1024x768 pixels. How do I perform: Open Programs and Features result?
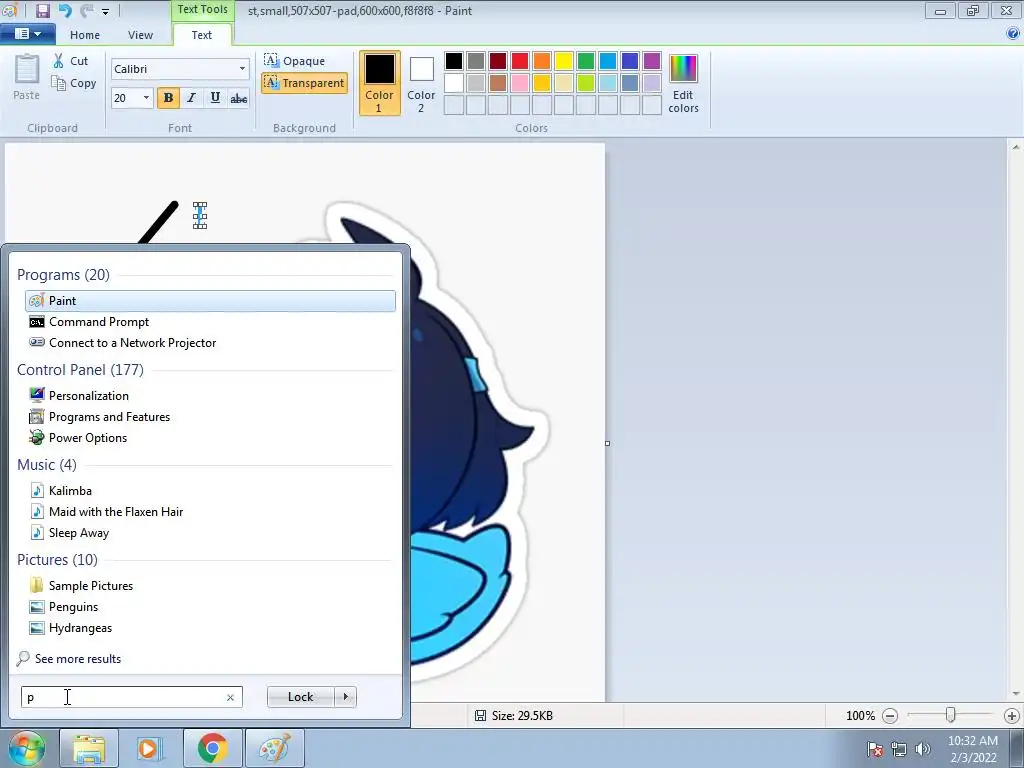click(210, 416)
